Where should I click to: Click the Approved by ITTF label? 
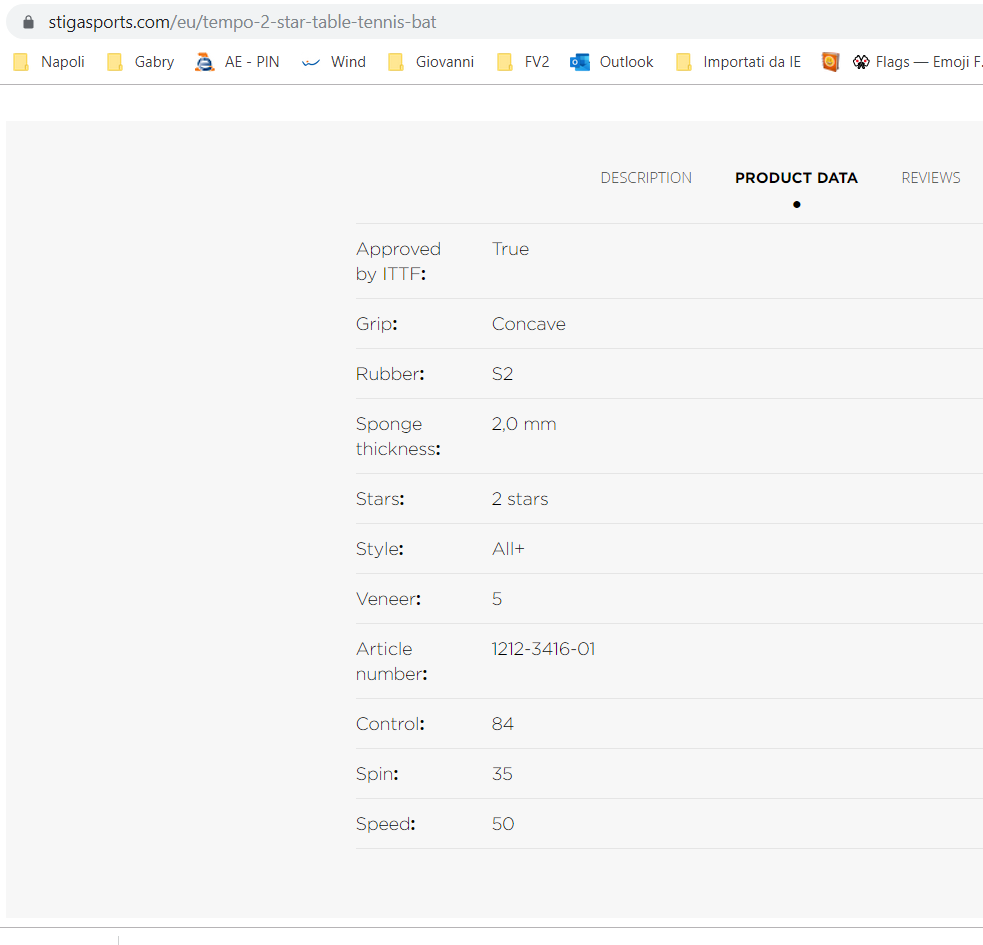398,261
